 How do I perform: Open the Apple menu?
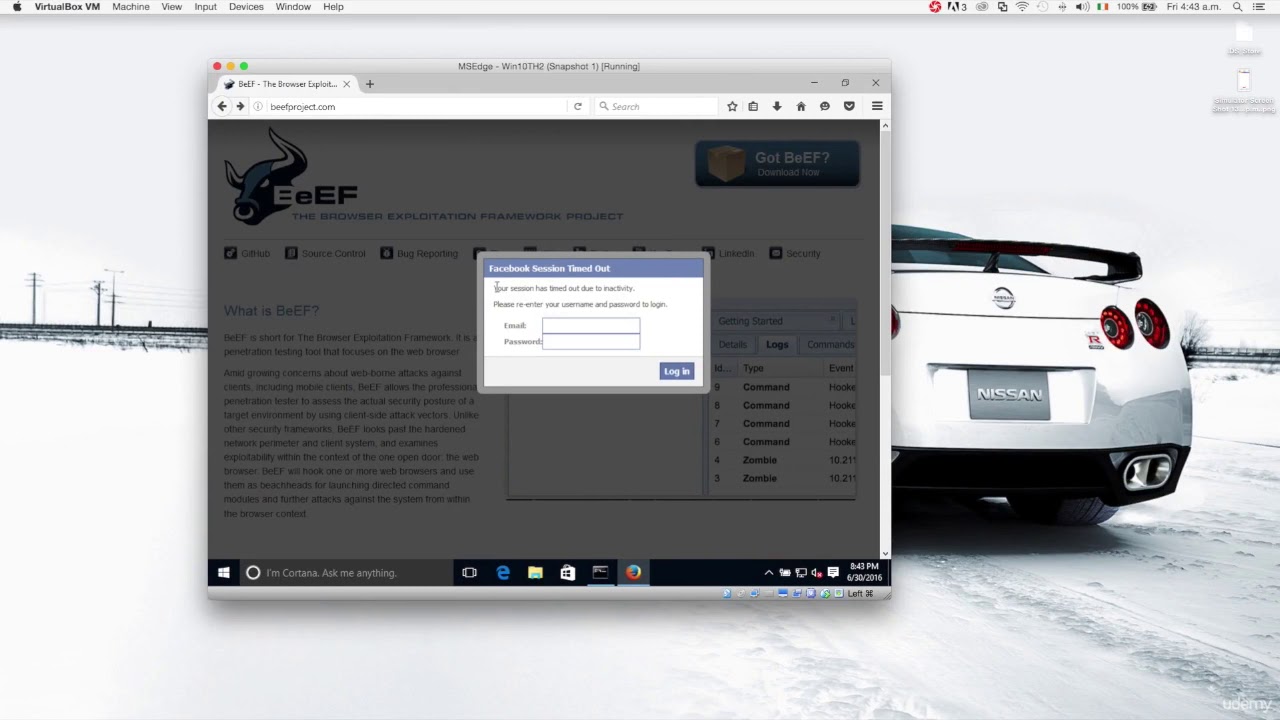(x=16, y=7)
